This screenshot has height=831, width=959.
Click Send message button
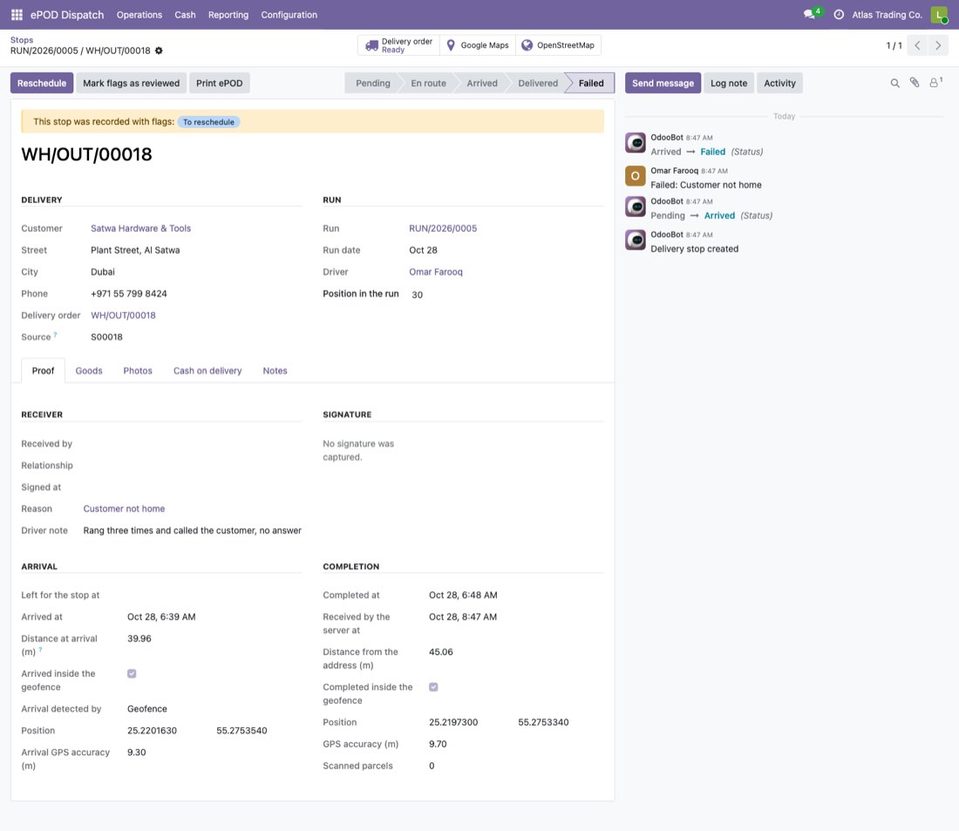(x=663, y=83)
